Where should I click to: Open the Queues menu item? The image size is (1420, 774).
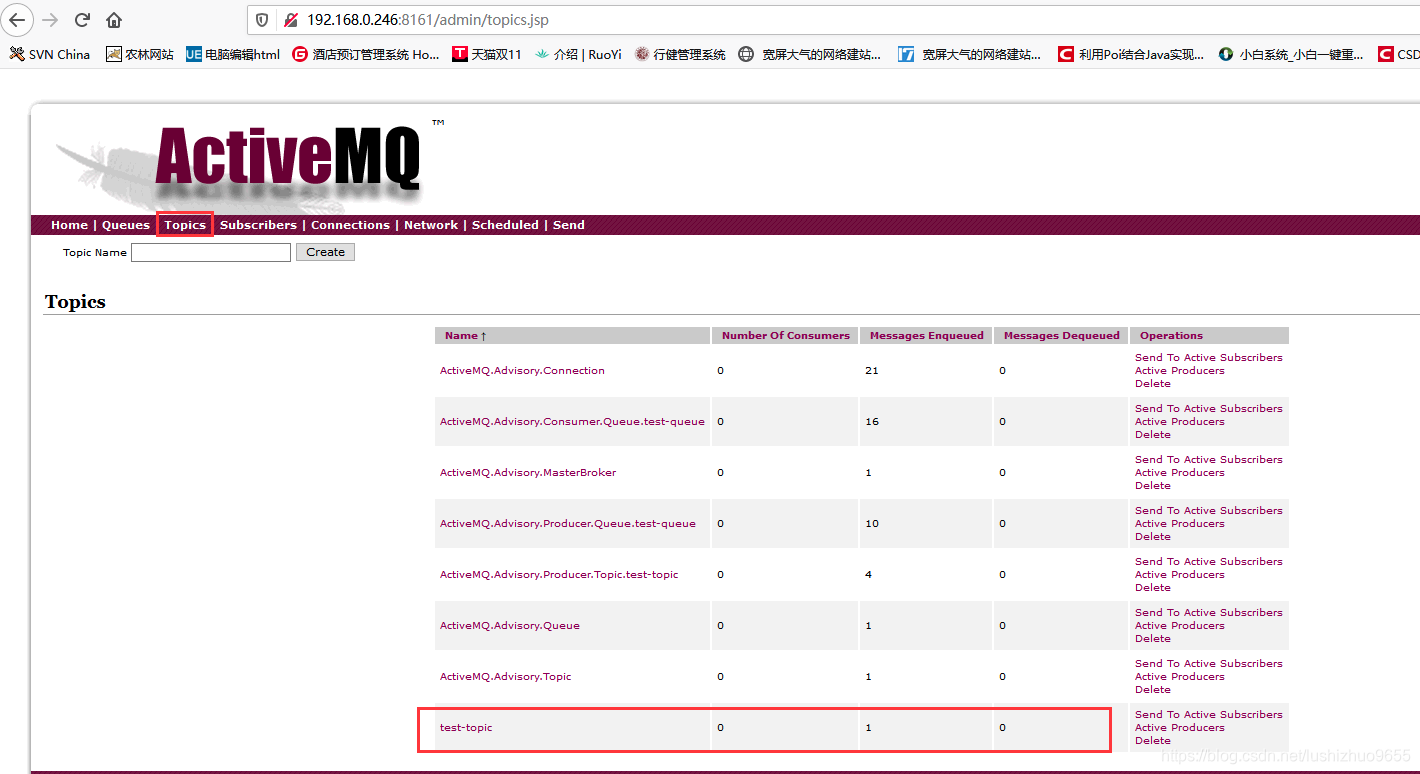coord(126,225)
